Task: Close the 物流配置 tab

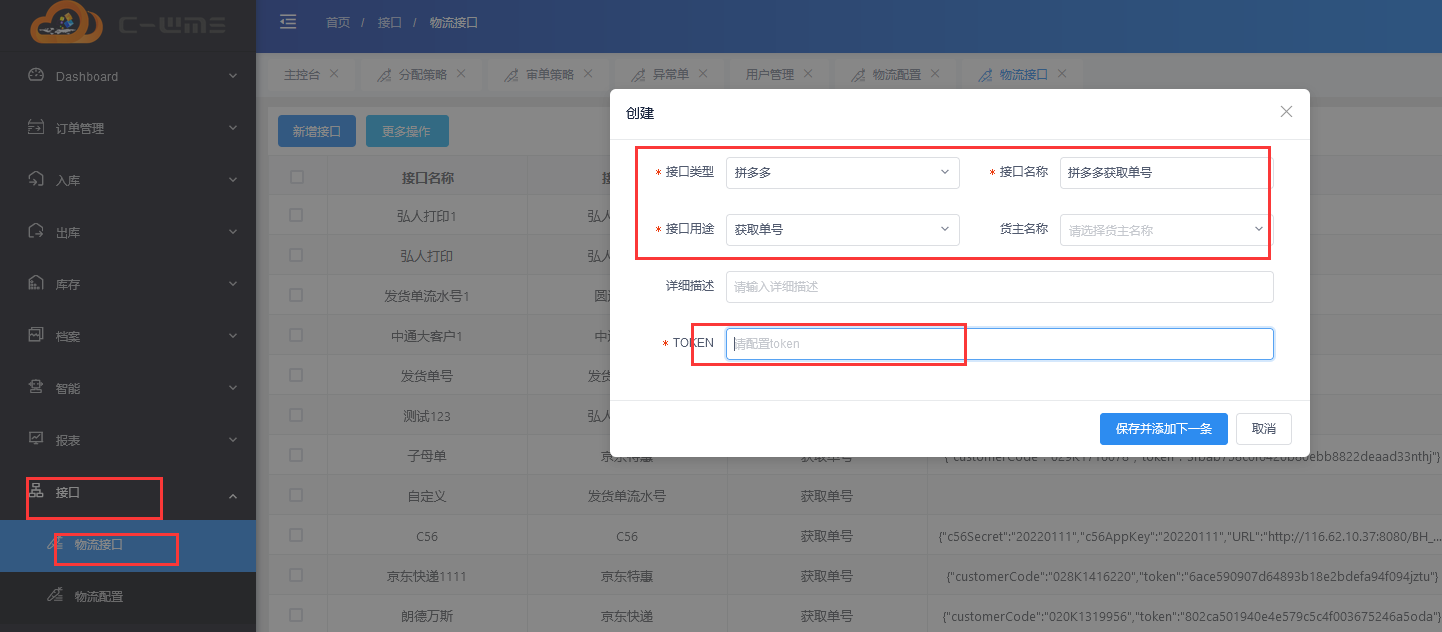Action: click(x=935, y=73)
